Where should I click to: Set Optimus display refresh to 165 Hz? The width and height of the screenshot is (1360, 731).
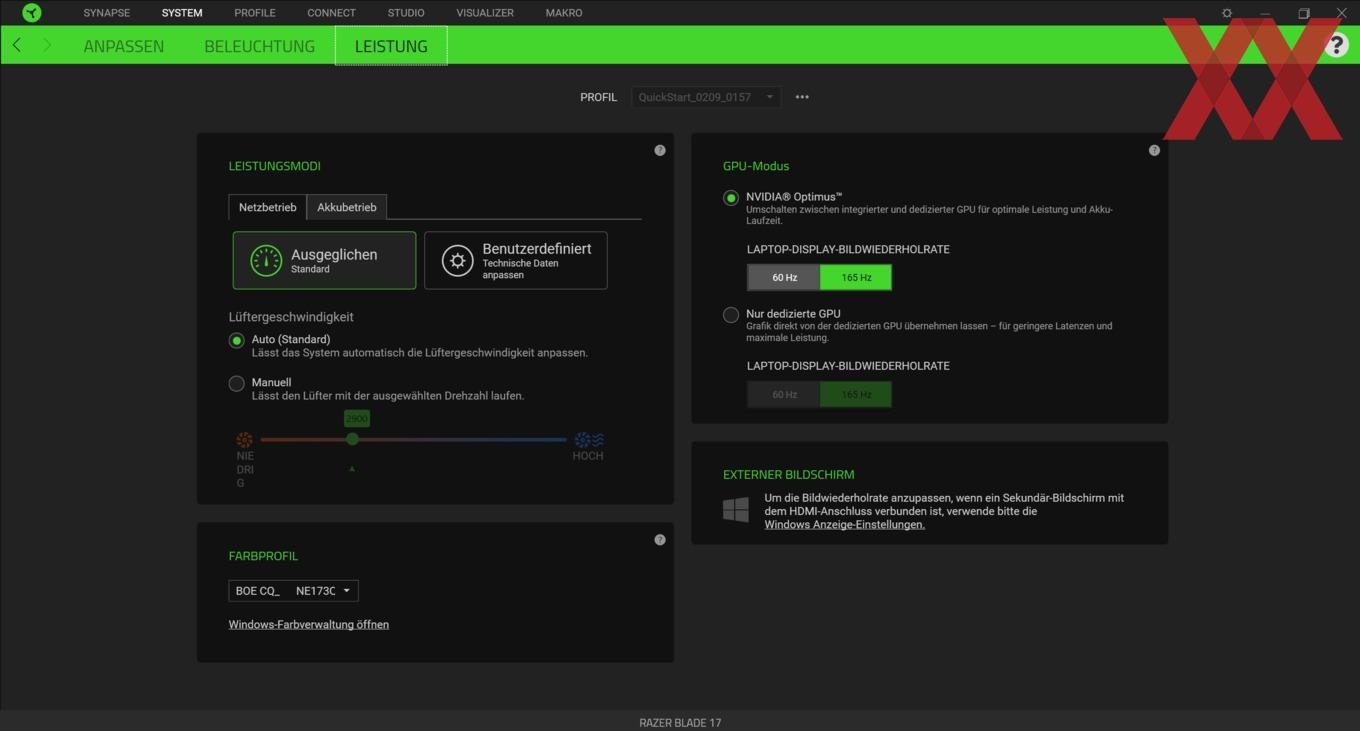[x=856, y=277]
